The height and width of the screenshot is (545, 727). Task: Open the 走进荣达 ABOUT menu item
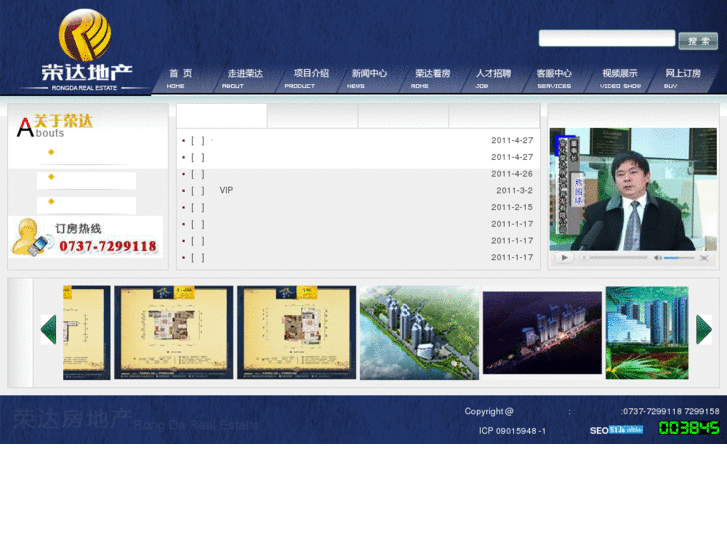coord(244,78)
